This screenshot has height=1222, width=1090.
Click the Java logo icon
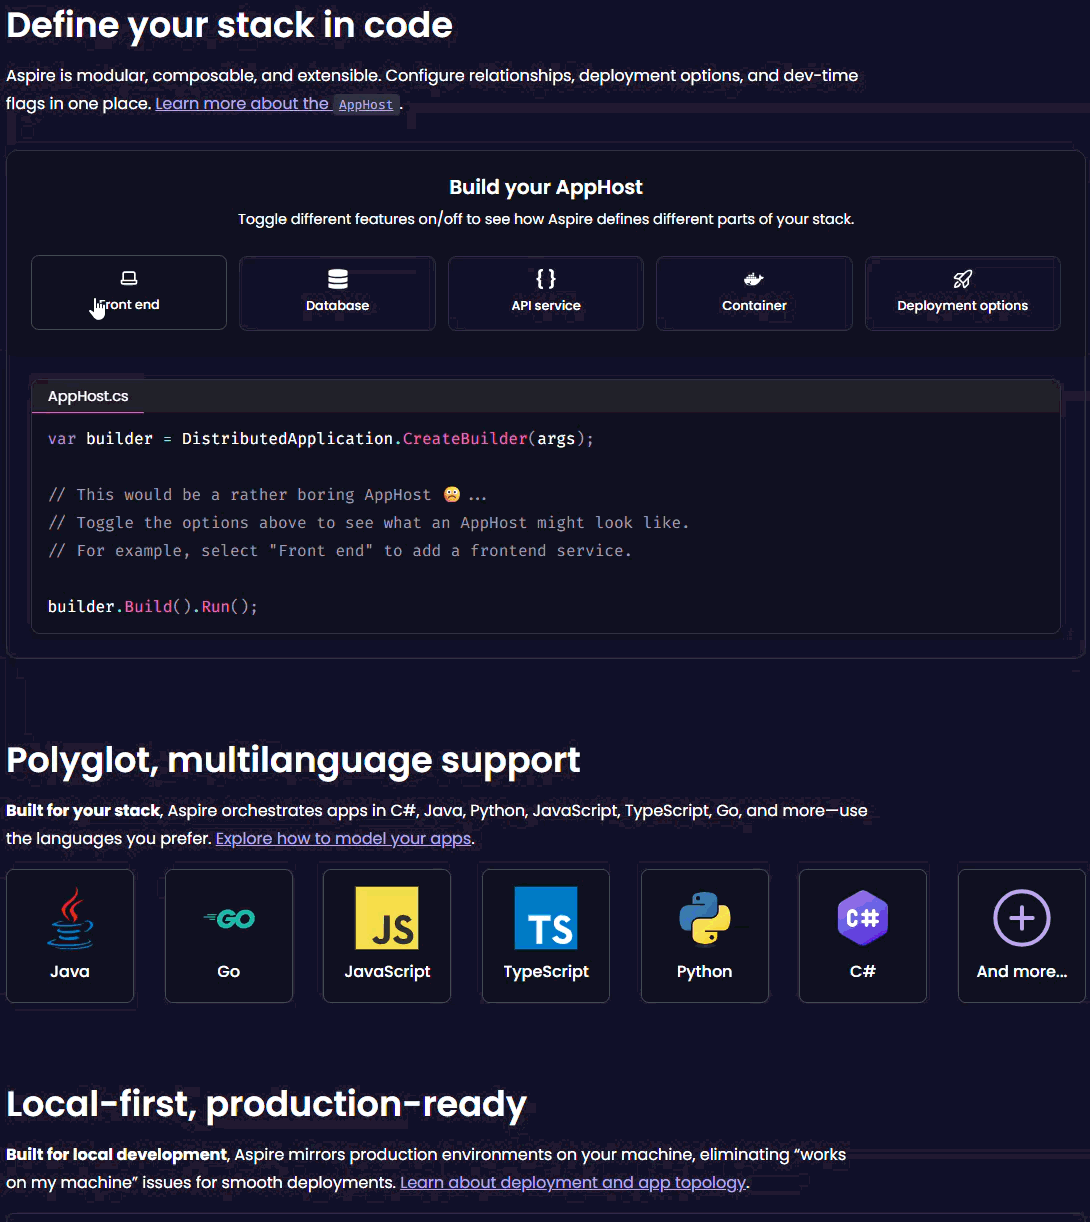(x=70, y=918)
